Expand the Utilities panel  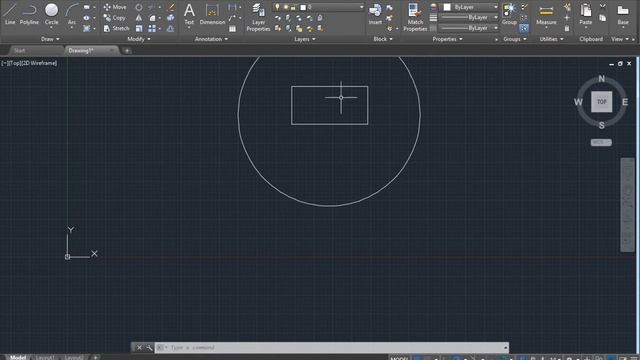(552, 39)
